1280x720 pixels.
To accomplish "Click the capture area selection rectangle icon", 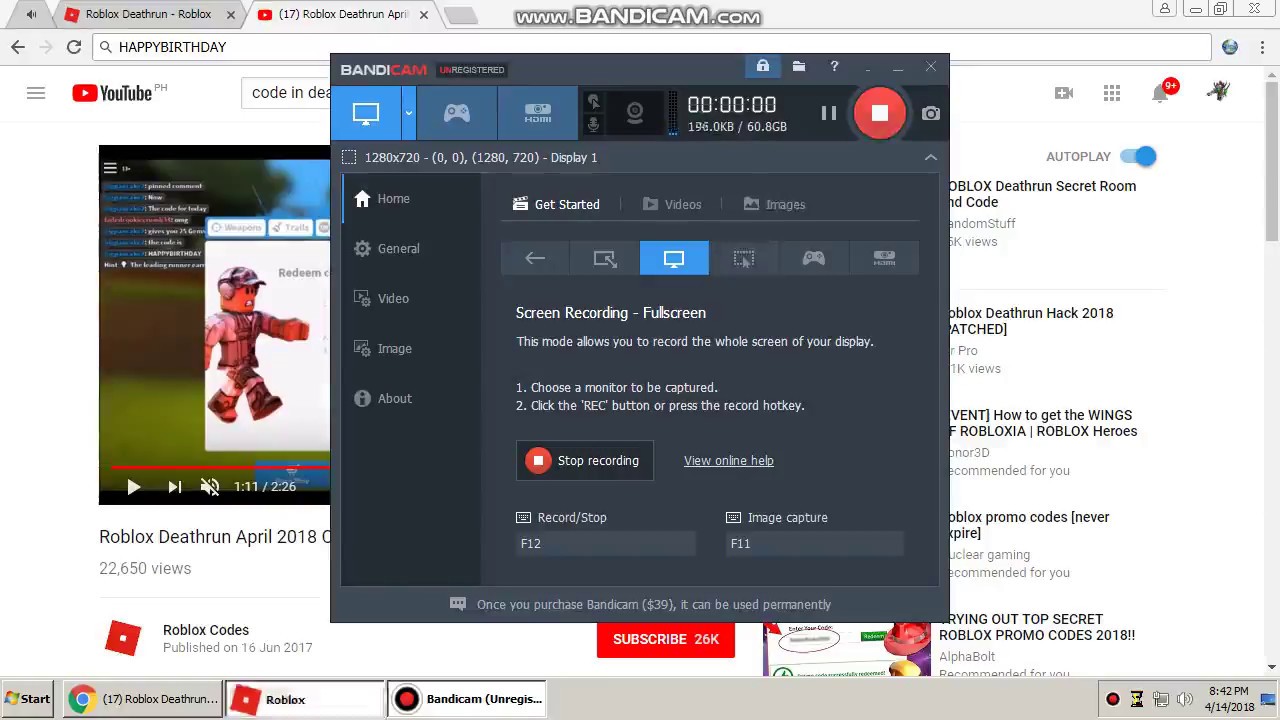I will (x=349, y=157).
